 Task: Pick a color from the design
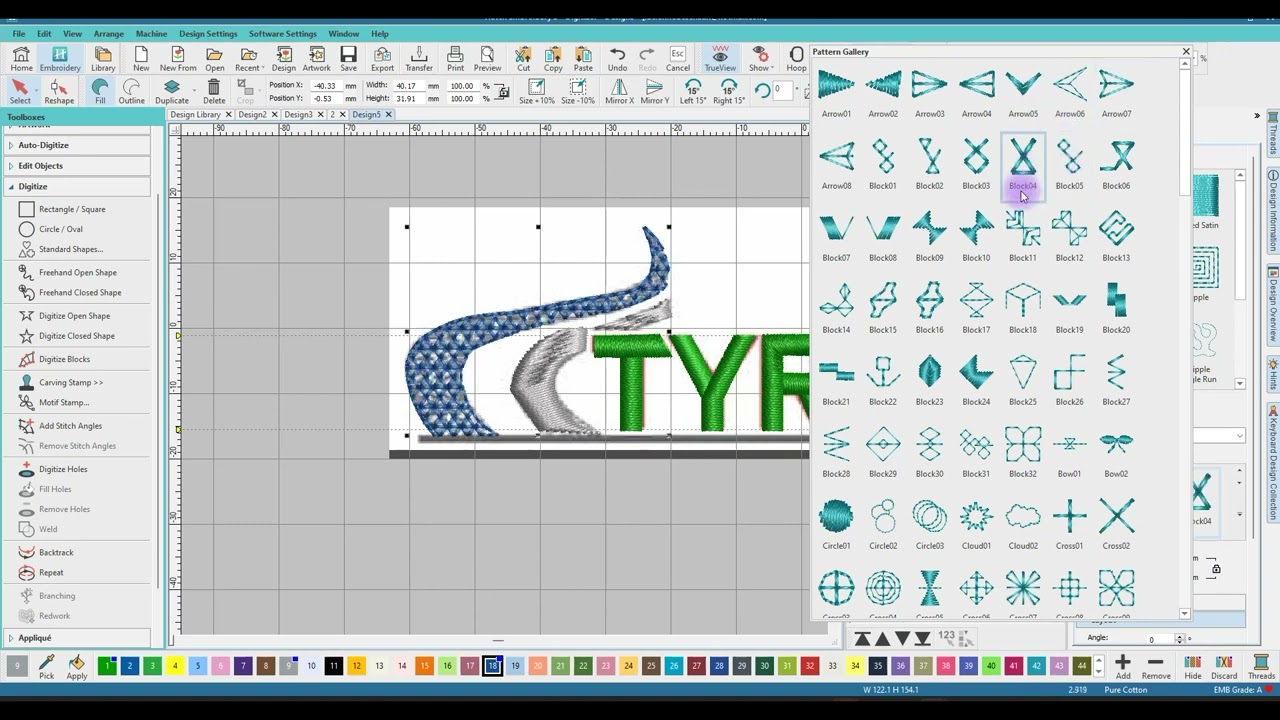pyautogui.click(x=46, y=668)
